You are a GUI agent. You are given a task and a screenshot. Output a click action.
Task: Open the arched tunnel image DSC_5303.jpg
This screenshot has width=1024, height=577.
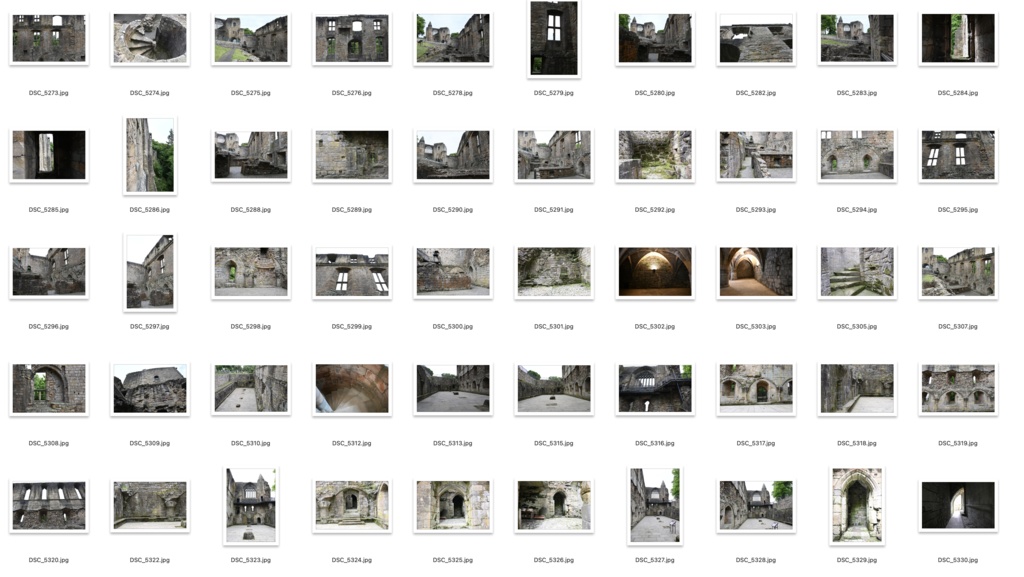(755, 271)
